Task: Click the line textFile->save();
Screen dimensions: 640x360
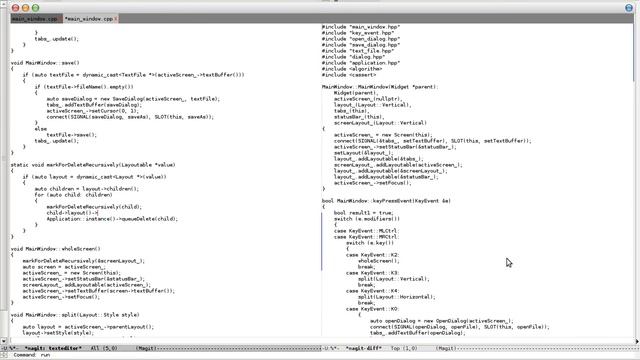Action: 71,135
